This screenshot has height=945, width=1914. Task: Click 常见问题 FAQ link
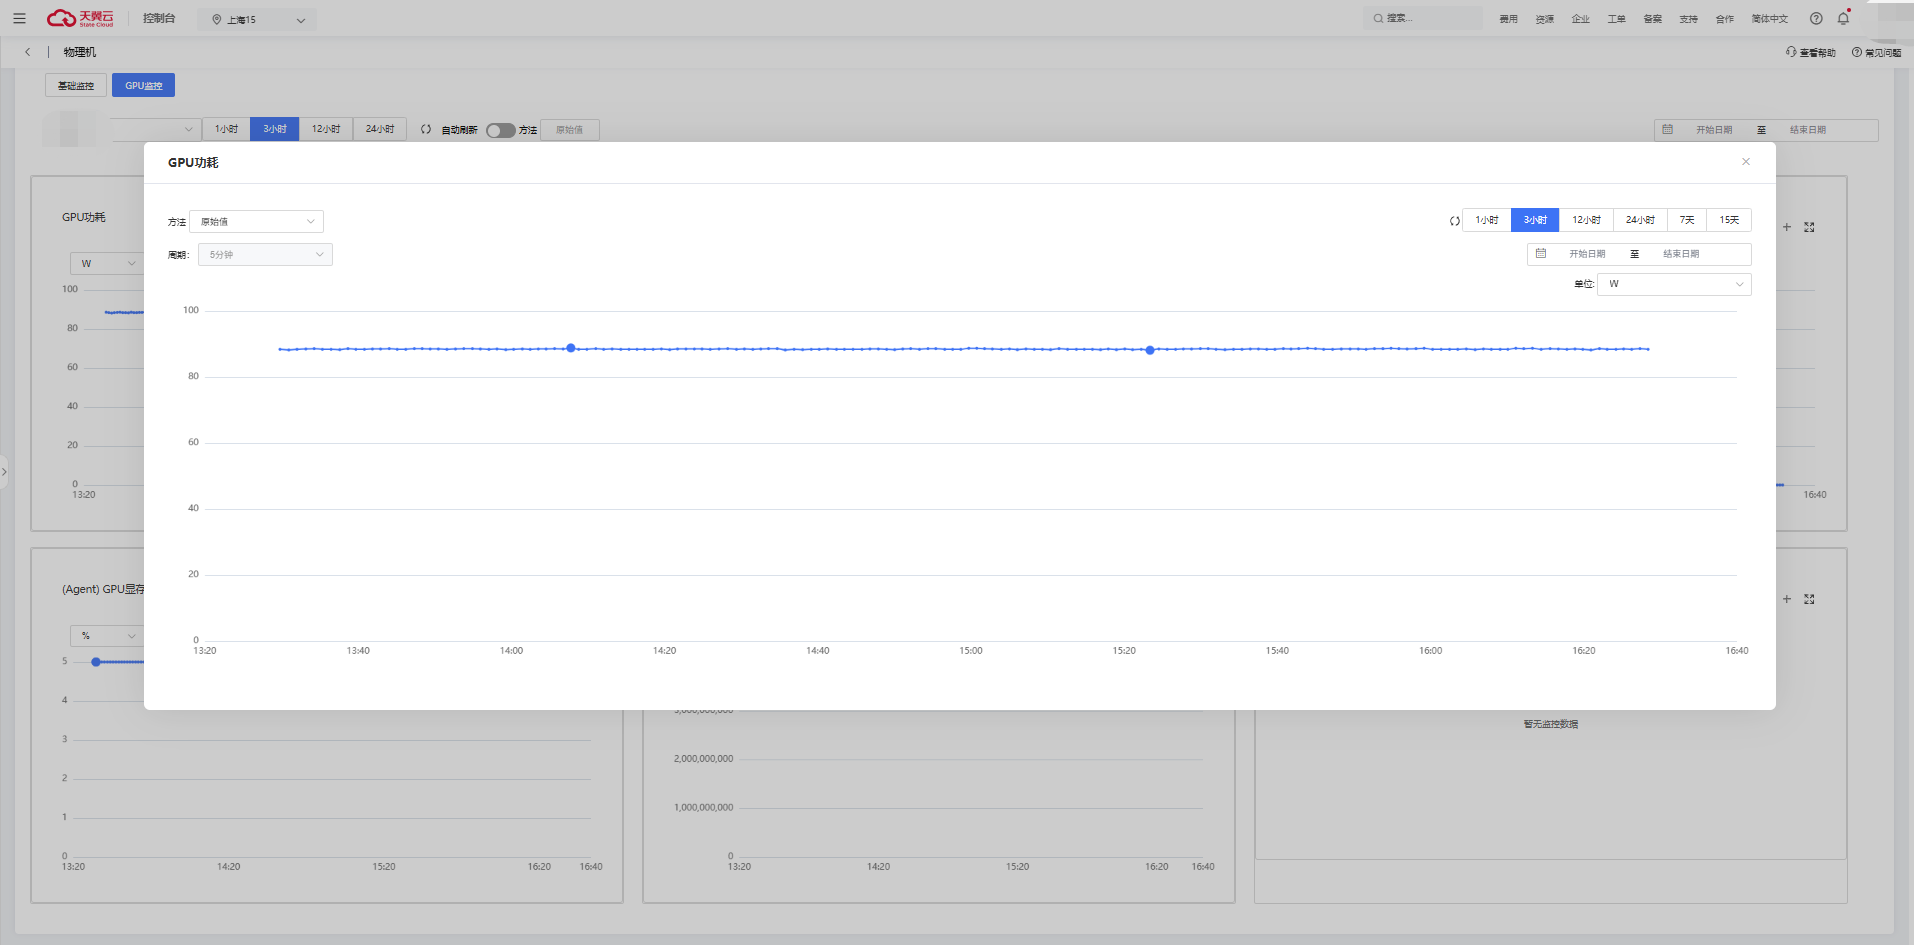1876,52
